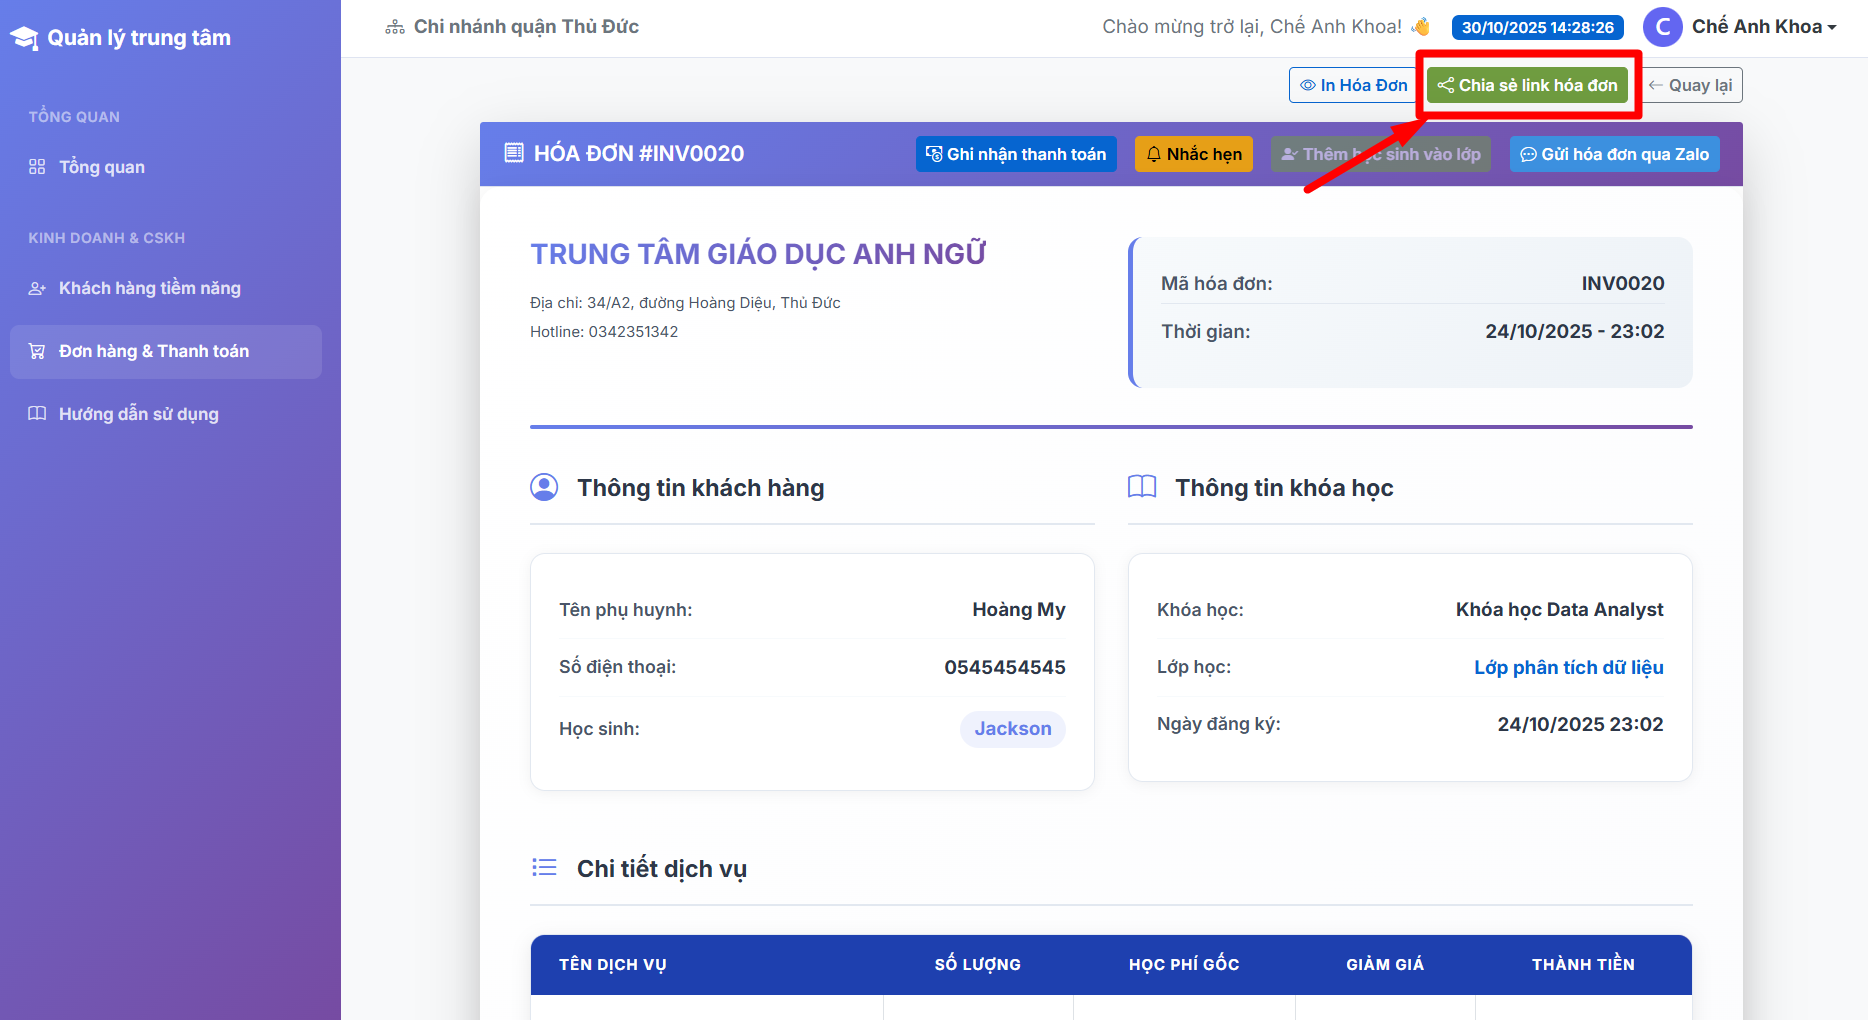
Task: Click Ghi nhận thanh toán button
Action: pos(1016,154)
